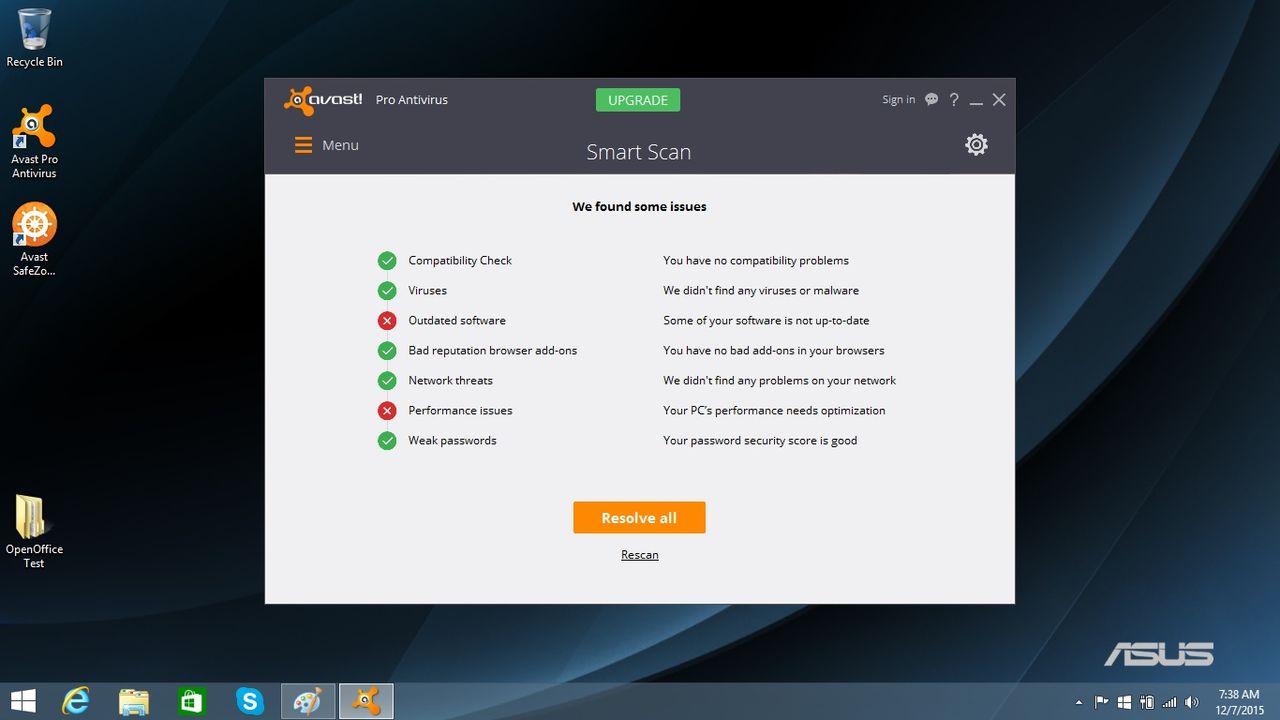Click the Avast logo in title bar

tap(323, 100)
